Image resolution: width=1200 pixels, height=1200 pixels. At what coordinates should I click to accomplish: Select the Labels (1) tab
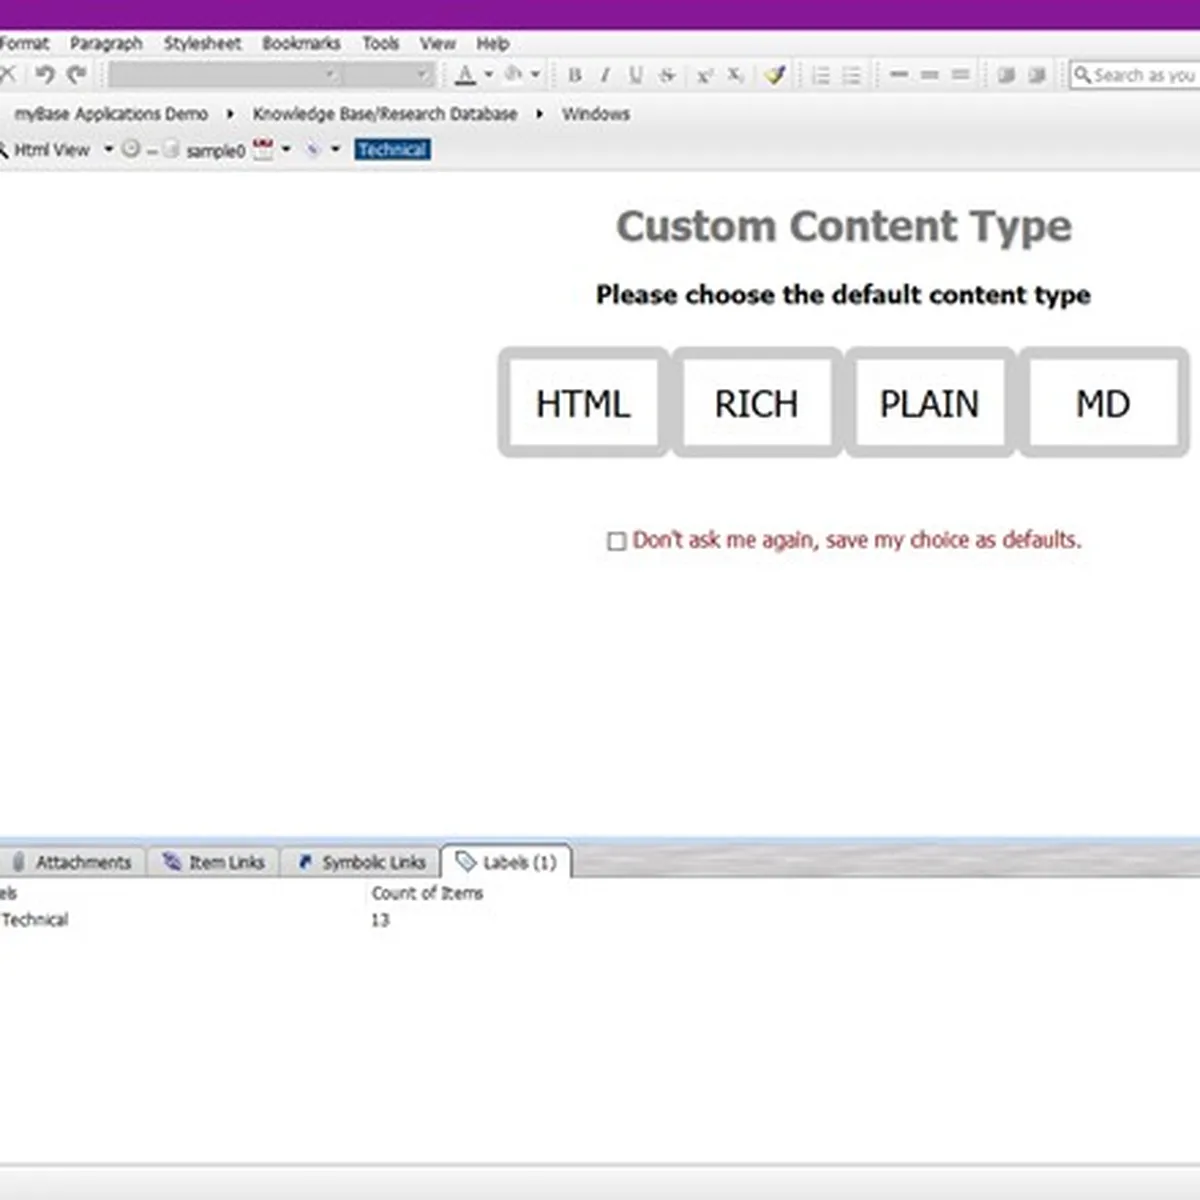click(x=507, y=862)
